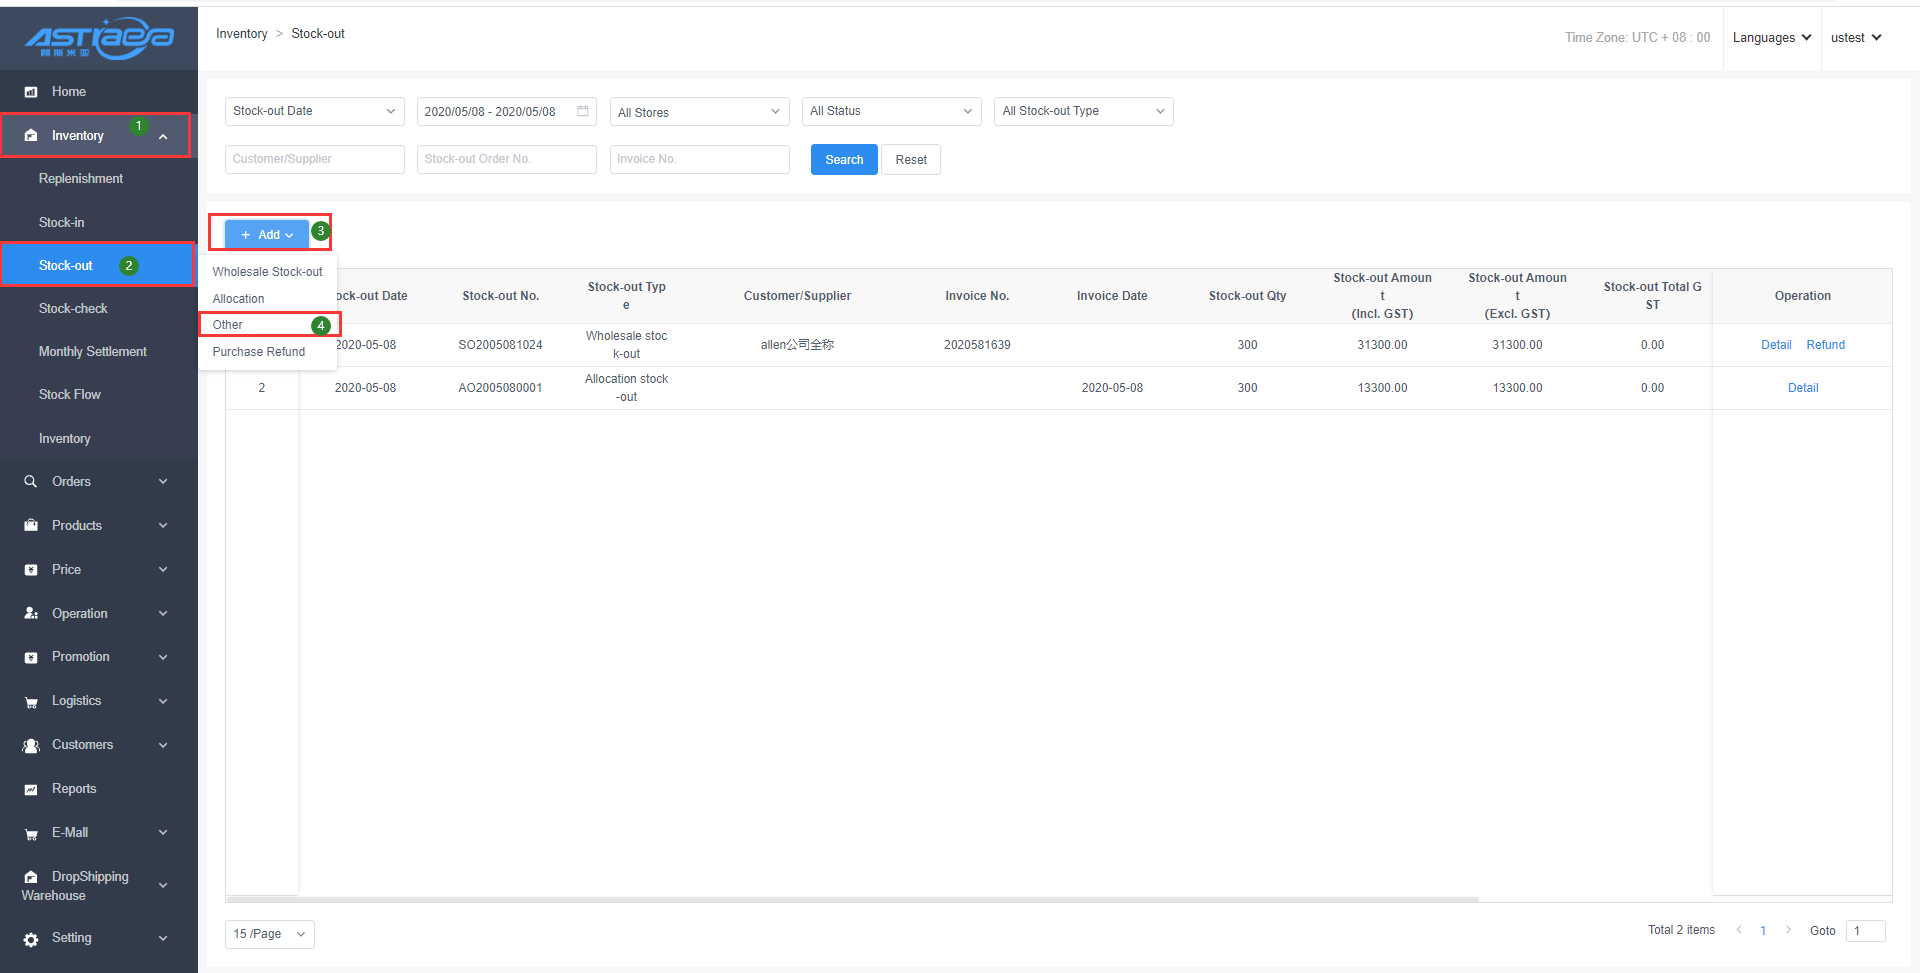Click the horizontal table scrollbar
The width and height of the screenshot is (1920, 973).
852,899
